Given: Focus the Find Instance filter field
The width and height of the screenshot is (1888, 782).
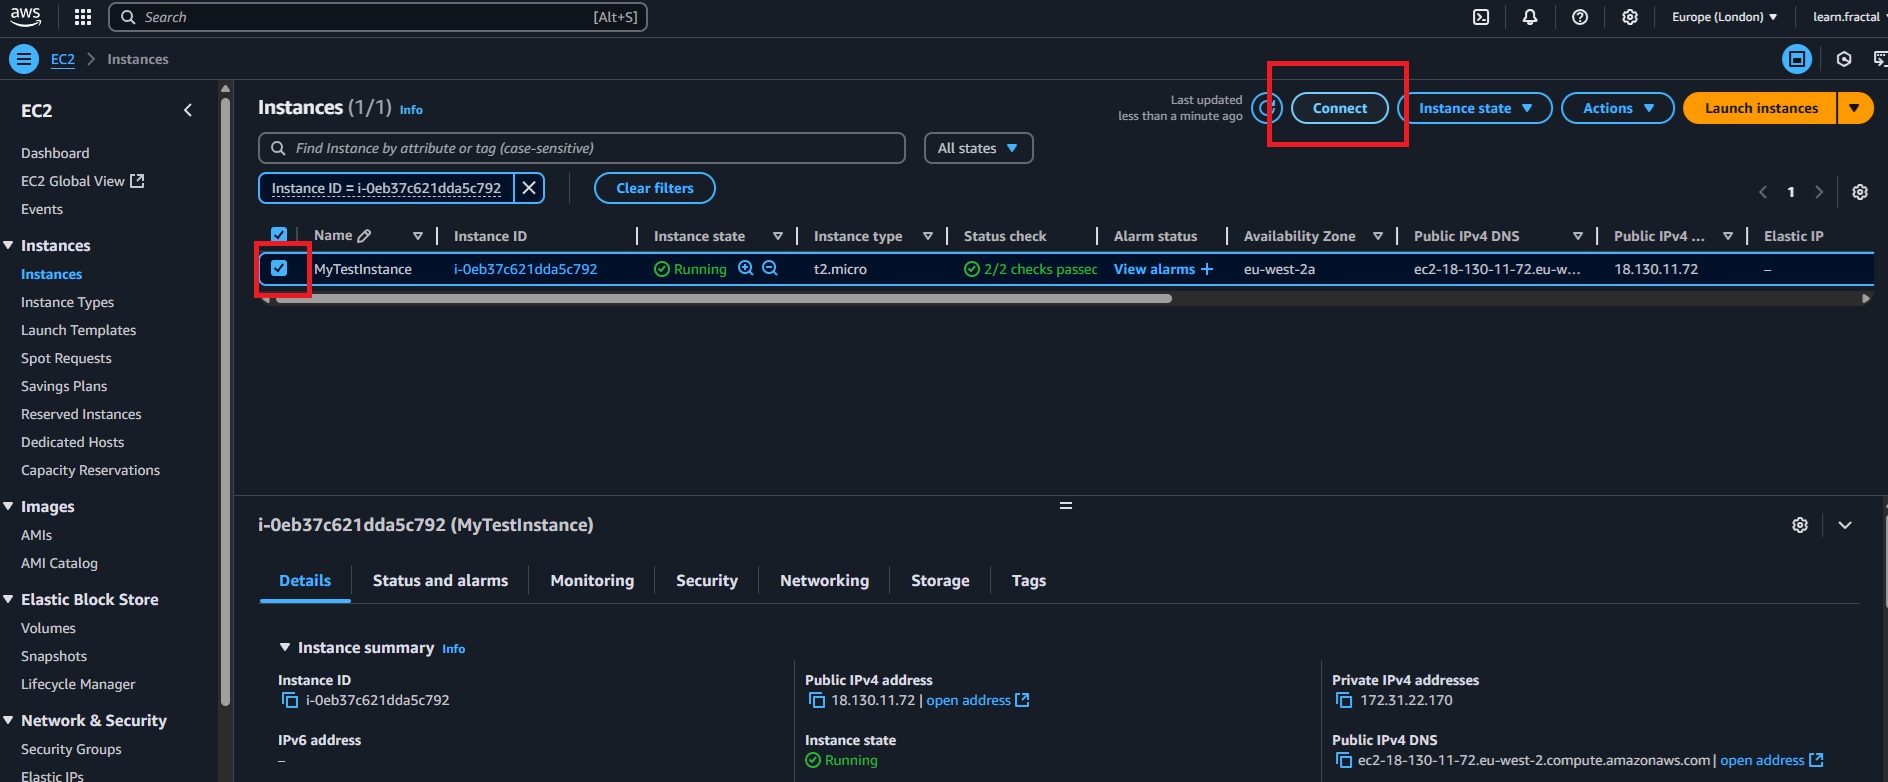Looking at the screenshot, I should tap(582, 148).
